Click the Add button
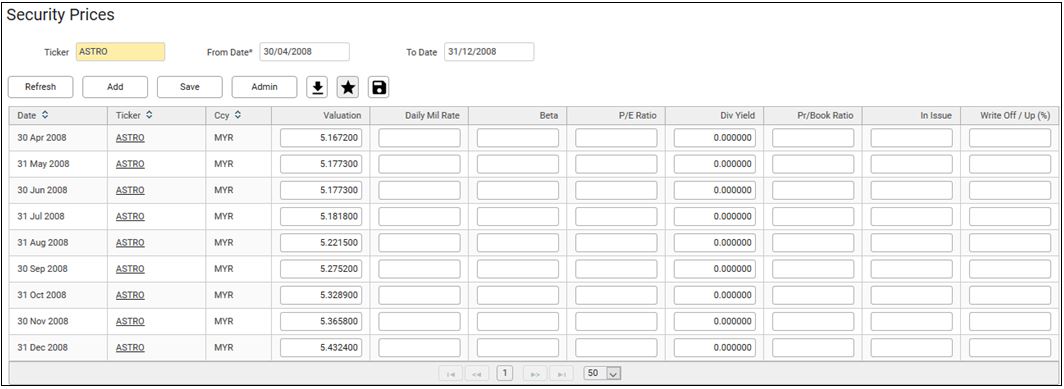 pyautogui.click(x=115, y=87)
